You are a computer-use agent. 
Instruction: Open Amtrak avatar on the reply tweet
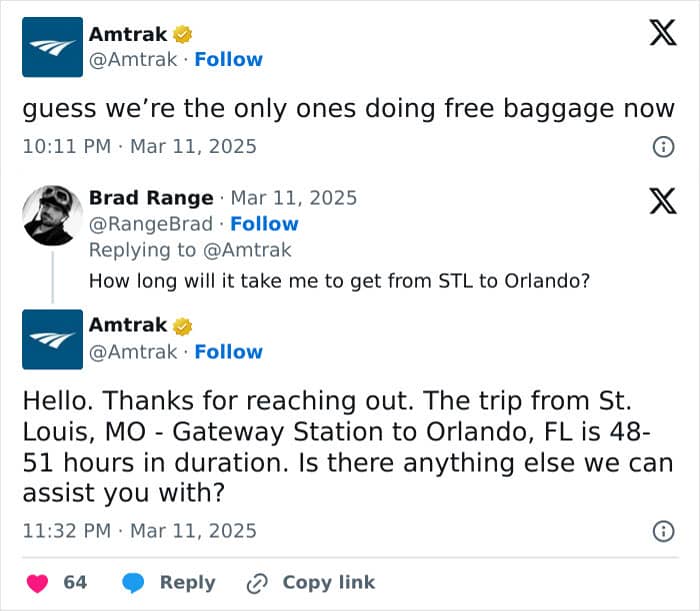pyautogui.click(x=52, y=339)
